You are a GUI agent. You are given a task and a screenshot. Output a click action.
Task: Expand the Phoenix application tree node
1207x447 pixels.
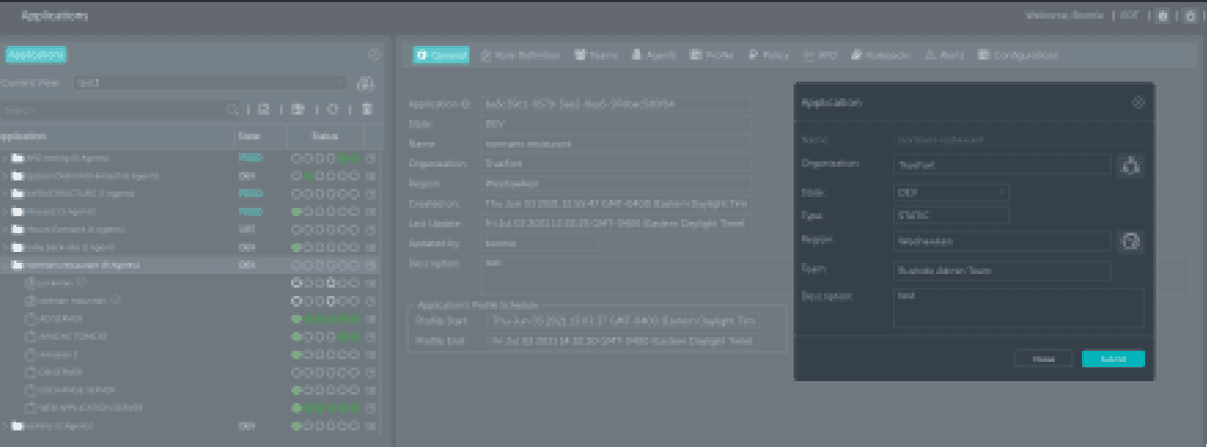(x=5, y=212)
